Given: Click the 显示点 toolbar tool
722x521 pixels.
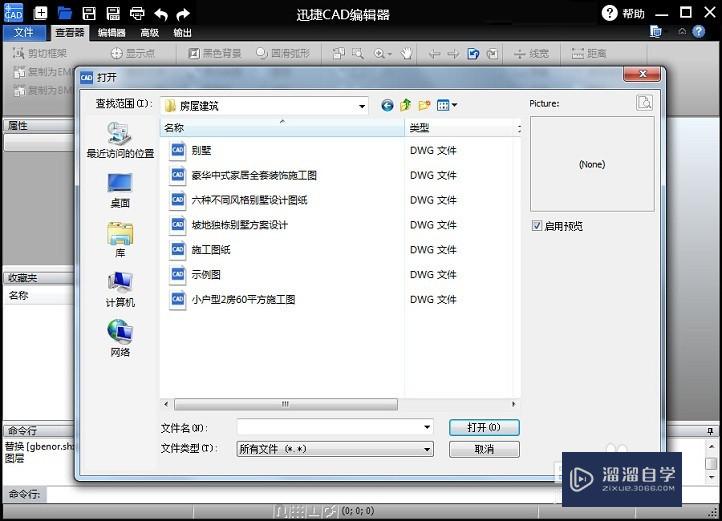Looking at the screenshot, I should (133, 53).
